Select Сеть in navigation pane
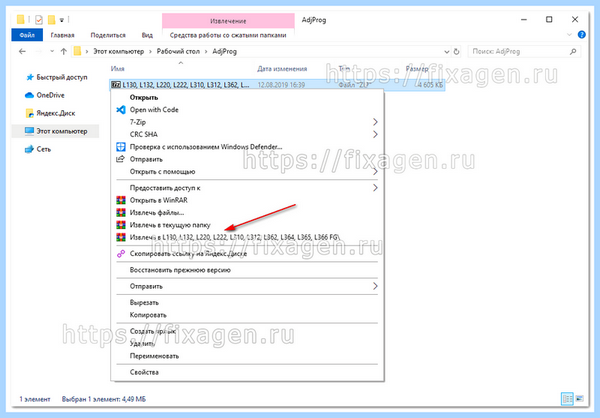 coord(44,149)
